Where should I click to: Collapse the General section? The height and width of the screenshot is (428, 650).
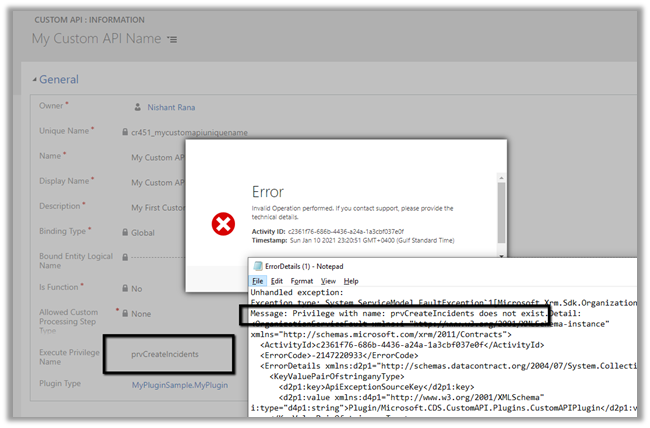click(x=37, y=79)
